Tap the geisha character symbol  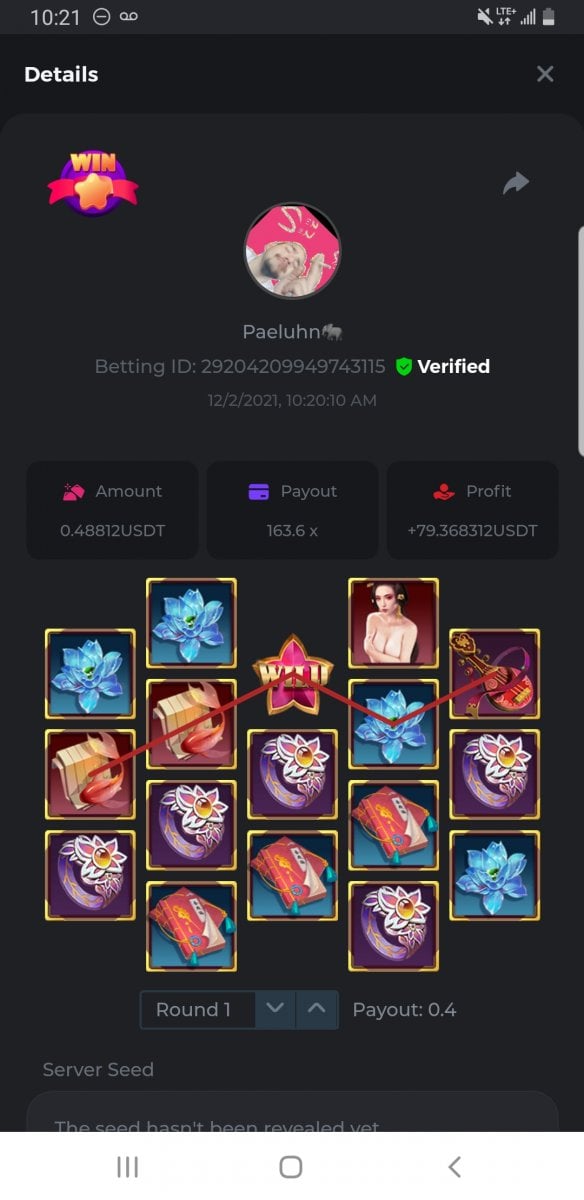(x=393, y=623)
